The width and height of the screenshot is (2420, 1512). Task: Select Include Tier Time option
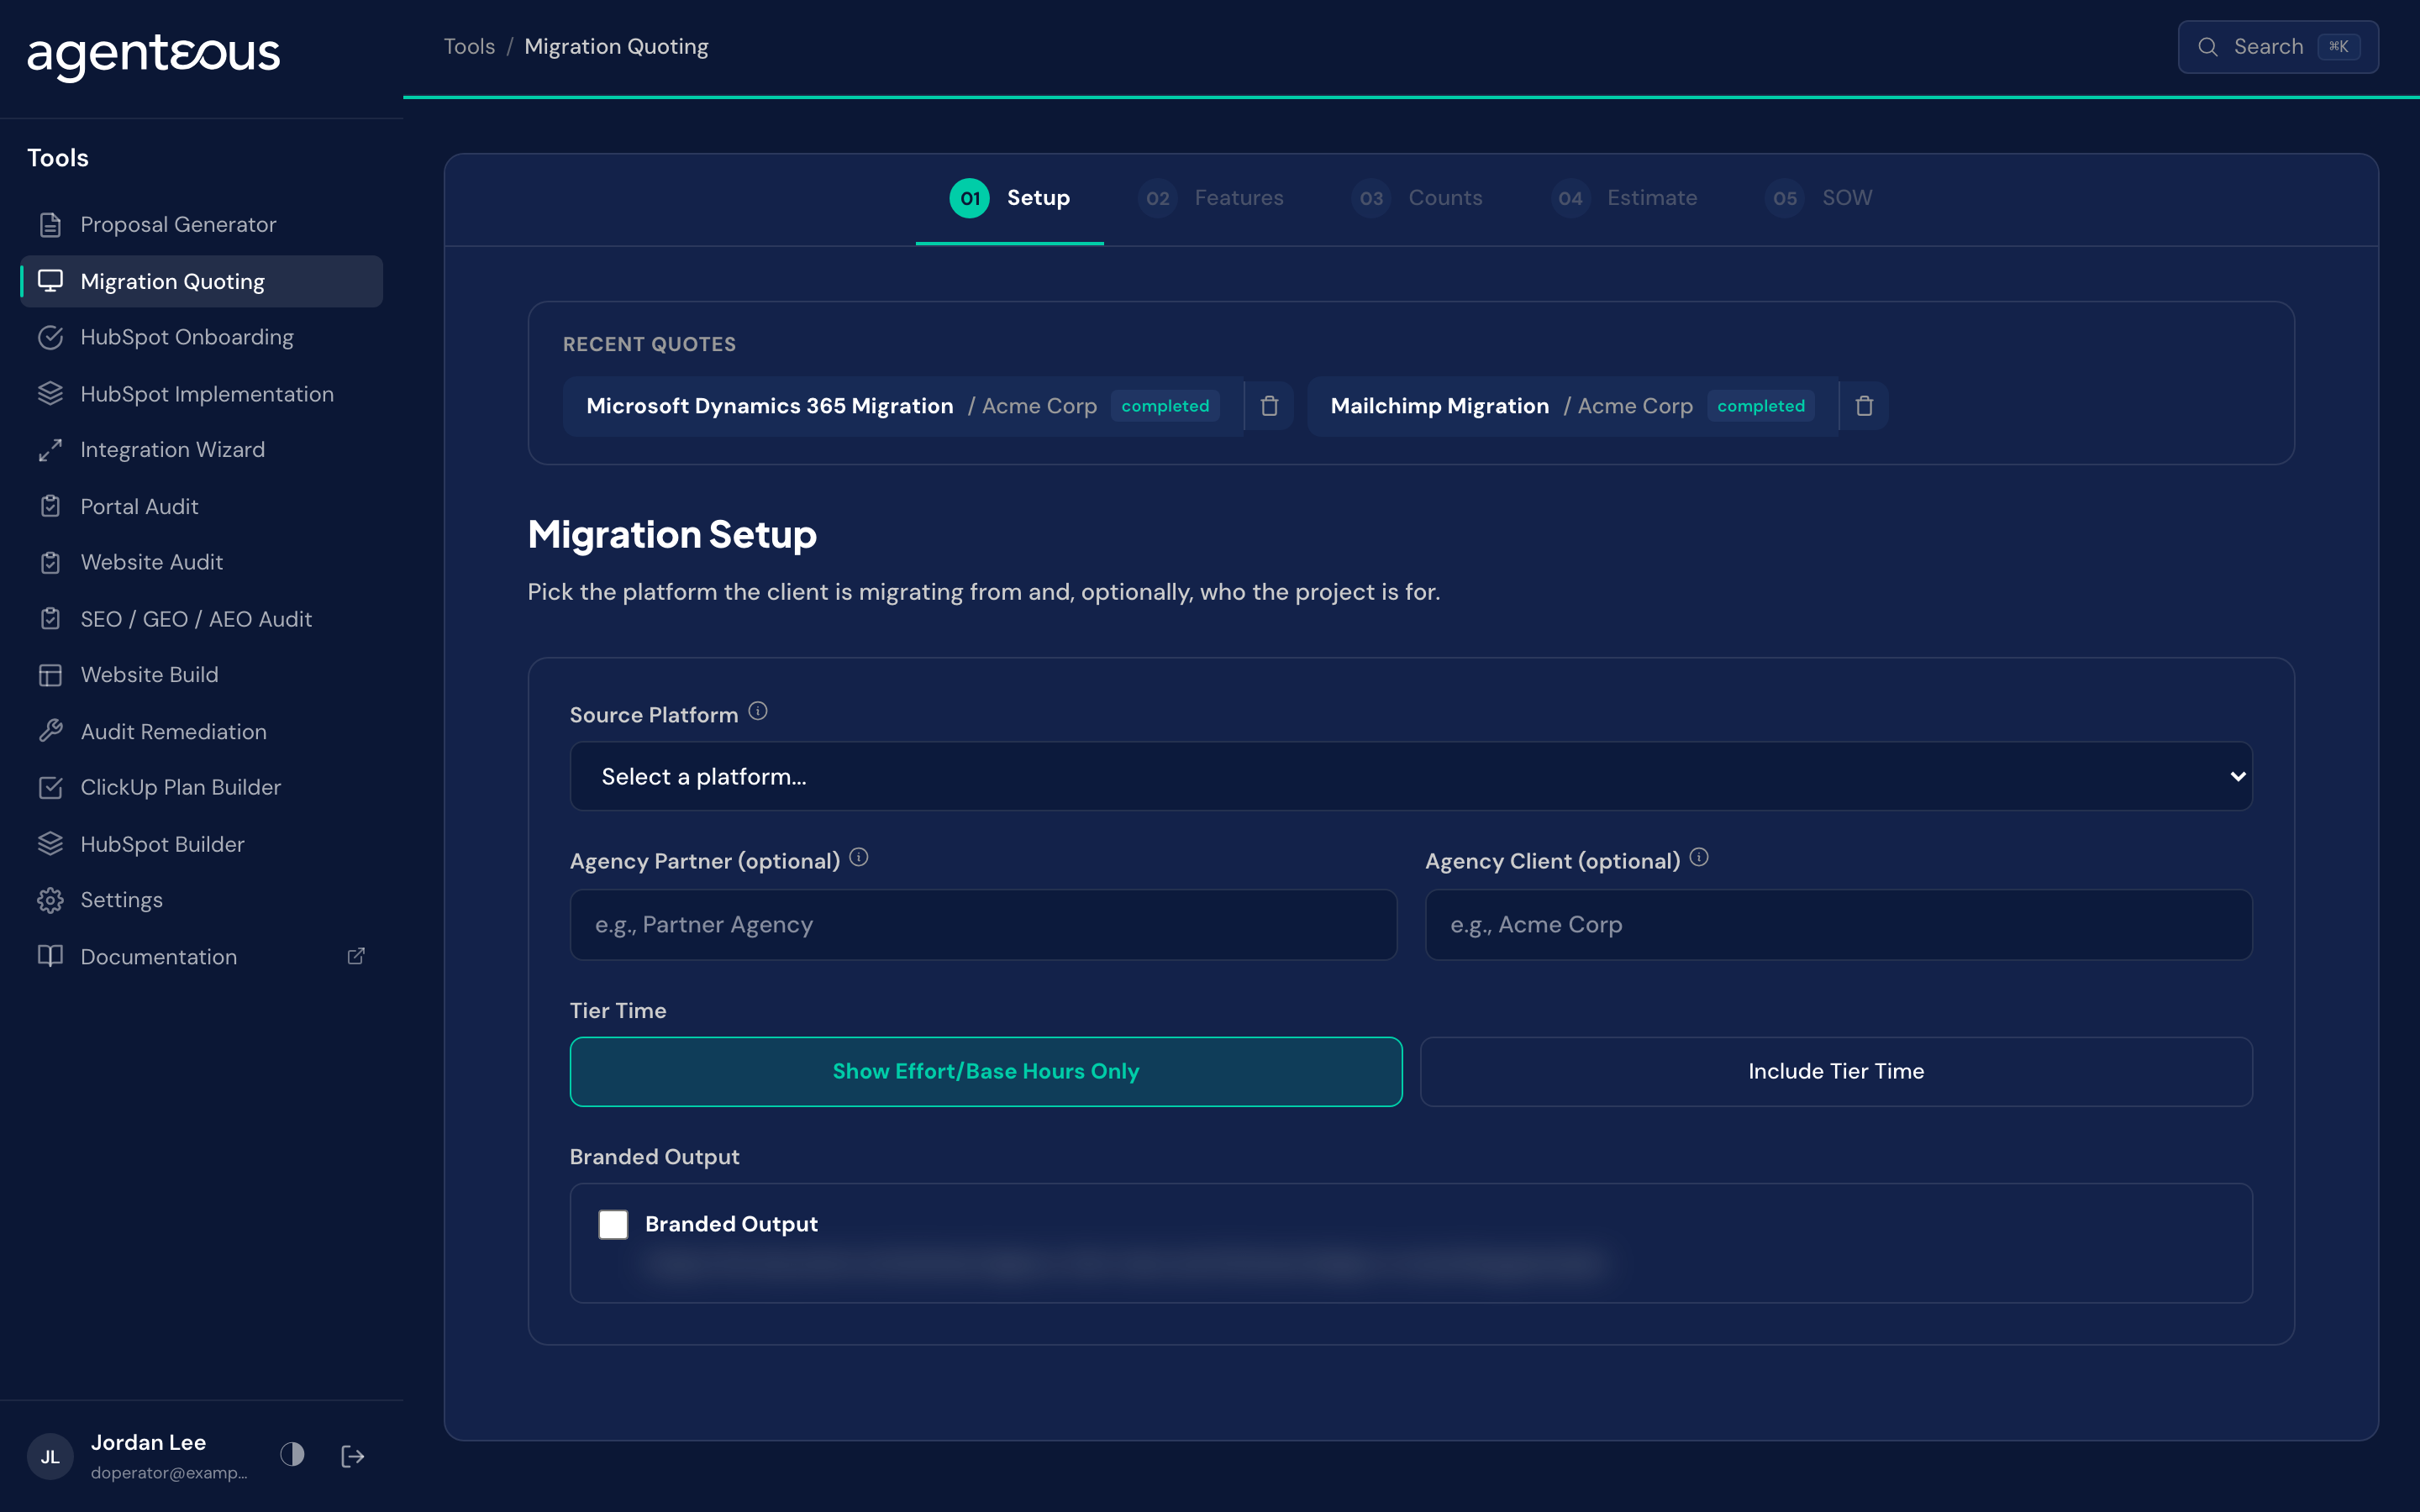click(1836, 1071)
